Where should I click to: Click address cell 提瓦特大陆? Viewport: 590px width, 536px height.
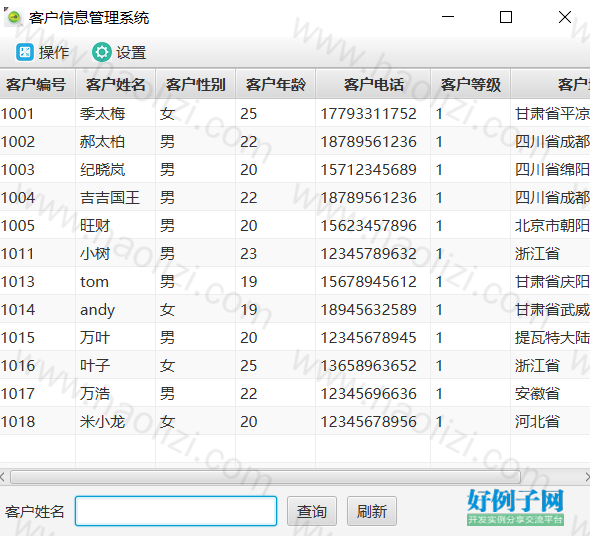(x=550, y=337)
